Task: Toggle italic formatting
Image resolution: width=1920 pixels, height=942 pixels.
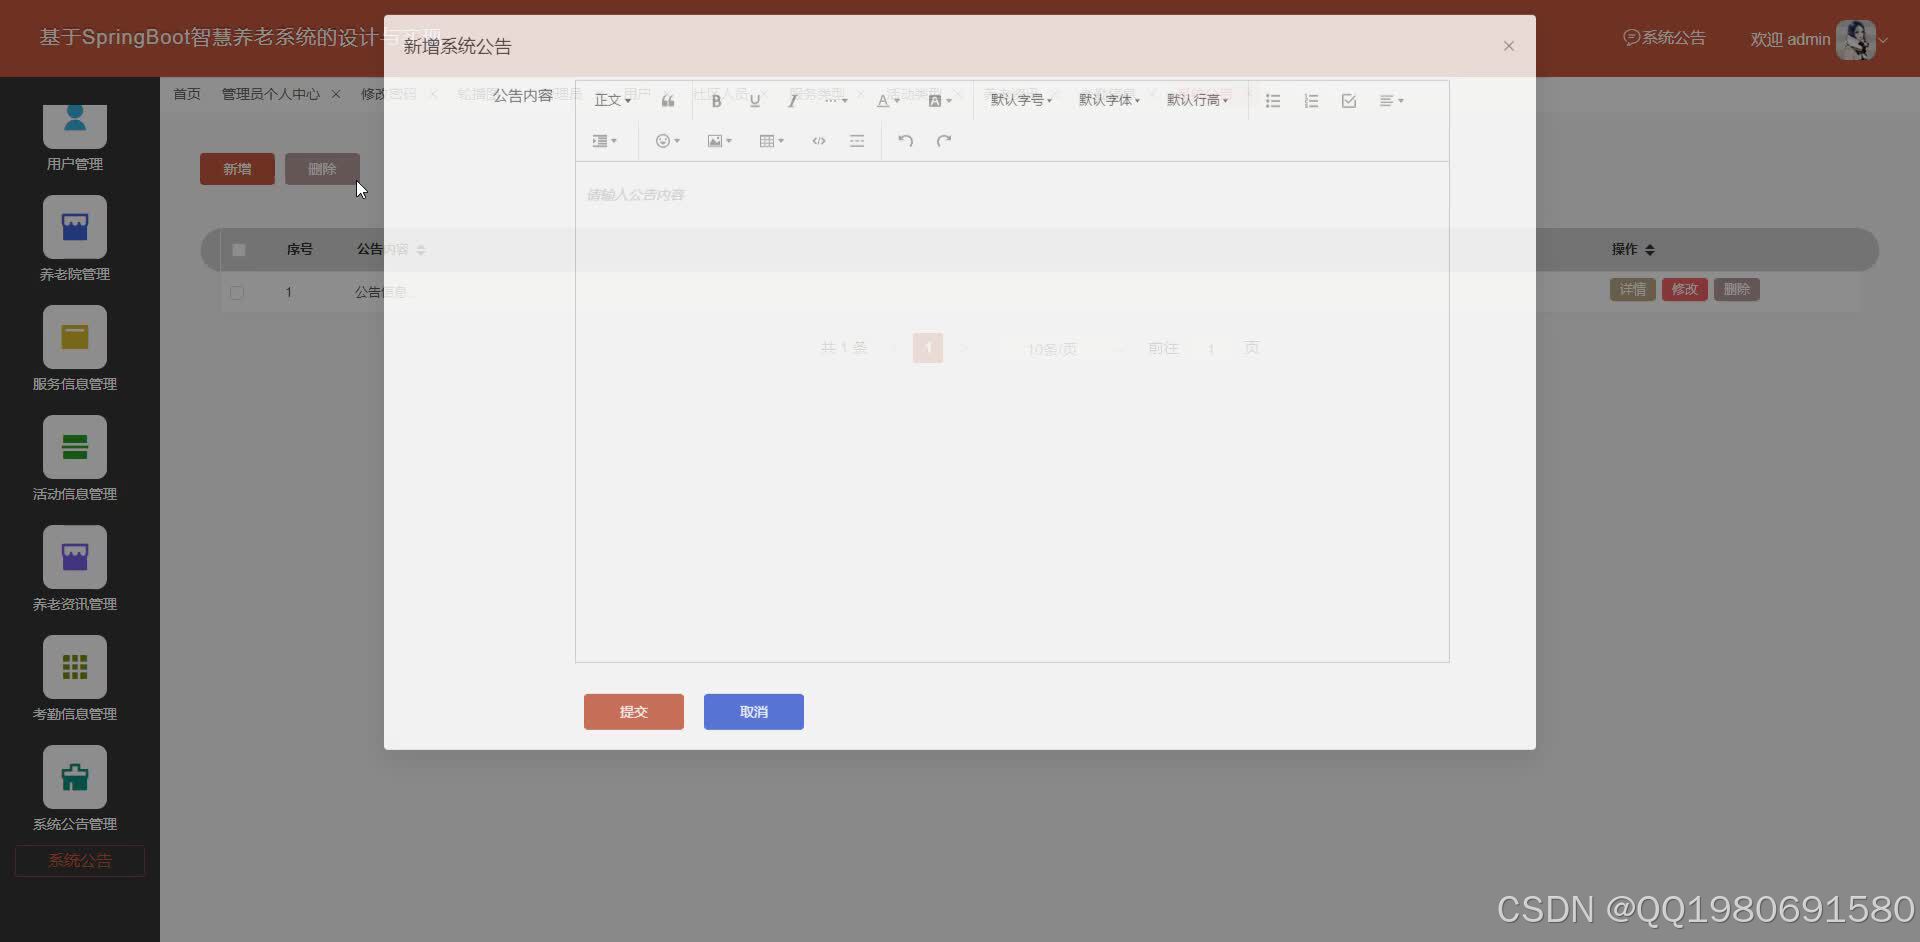Action: [792, 100]
